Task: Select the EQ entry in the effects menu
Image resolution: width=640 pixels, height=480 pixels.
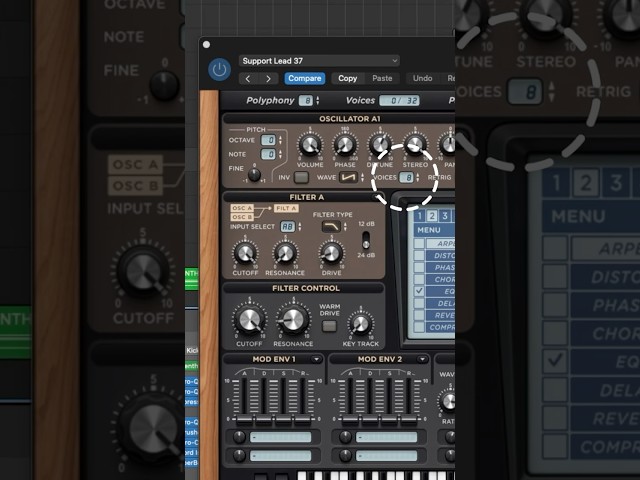Action: click(440, 291)
